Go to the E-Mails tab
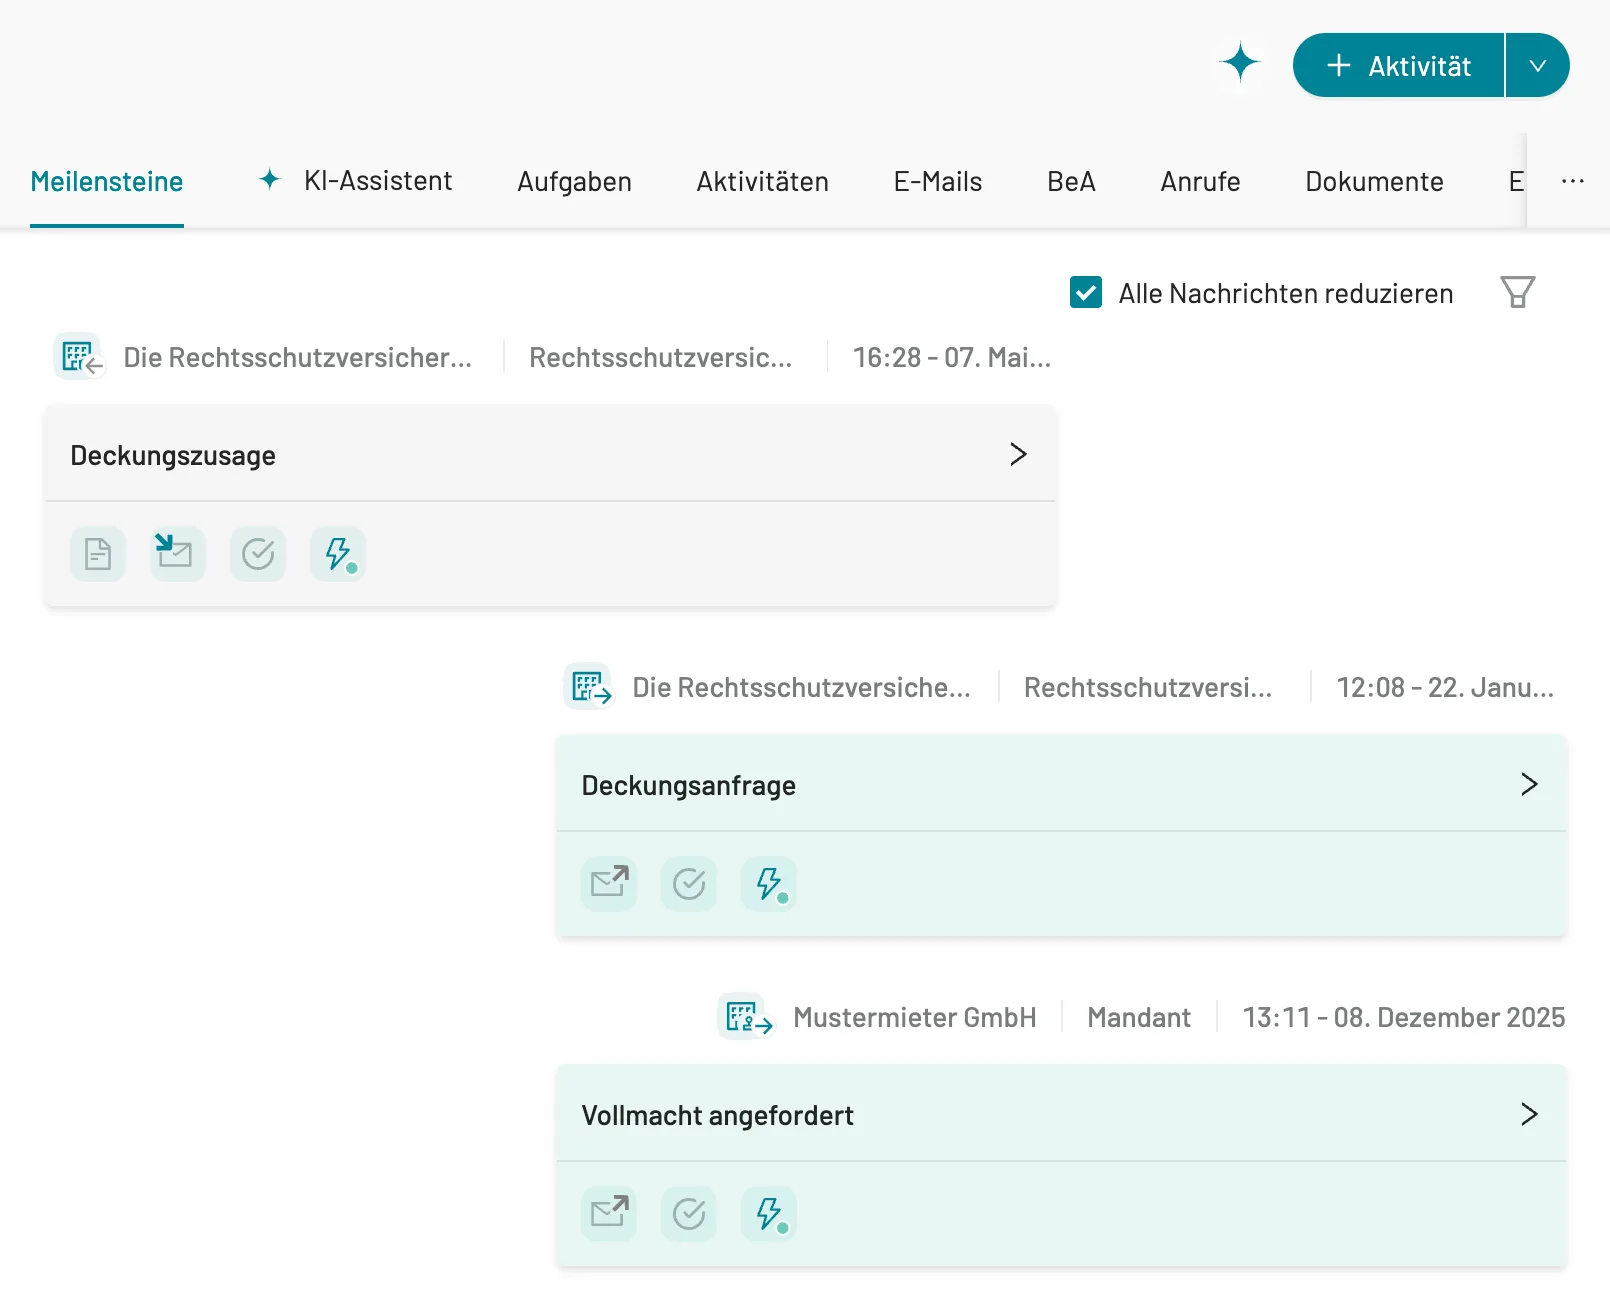The height and width of the screenshot is (1292, 1610). click(x=938, y=181)
